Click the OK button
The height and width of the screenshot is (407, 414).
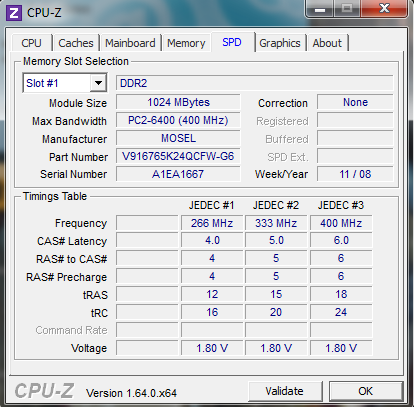[366, 391]
